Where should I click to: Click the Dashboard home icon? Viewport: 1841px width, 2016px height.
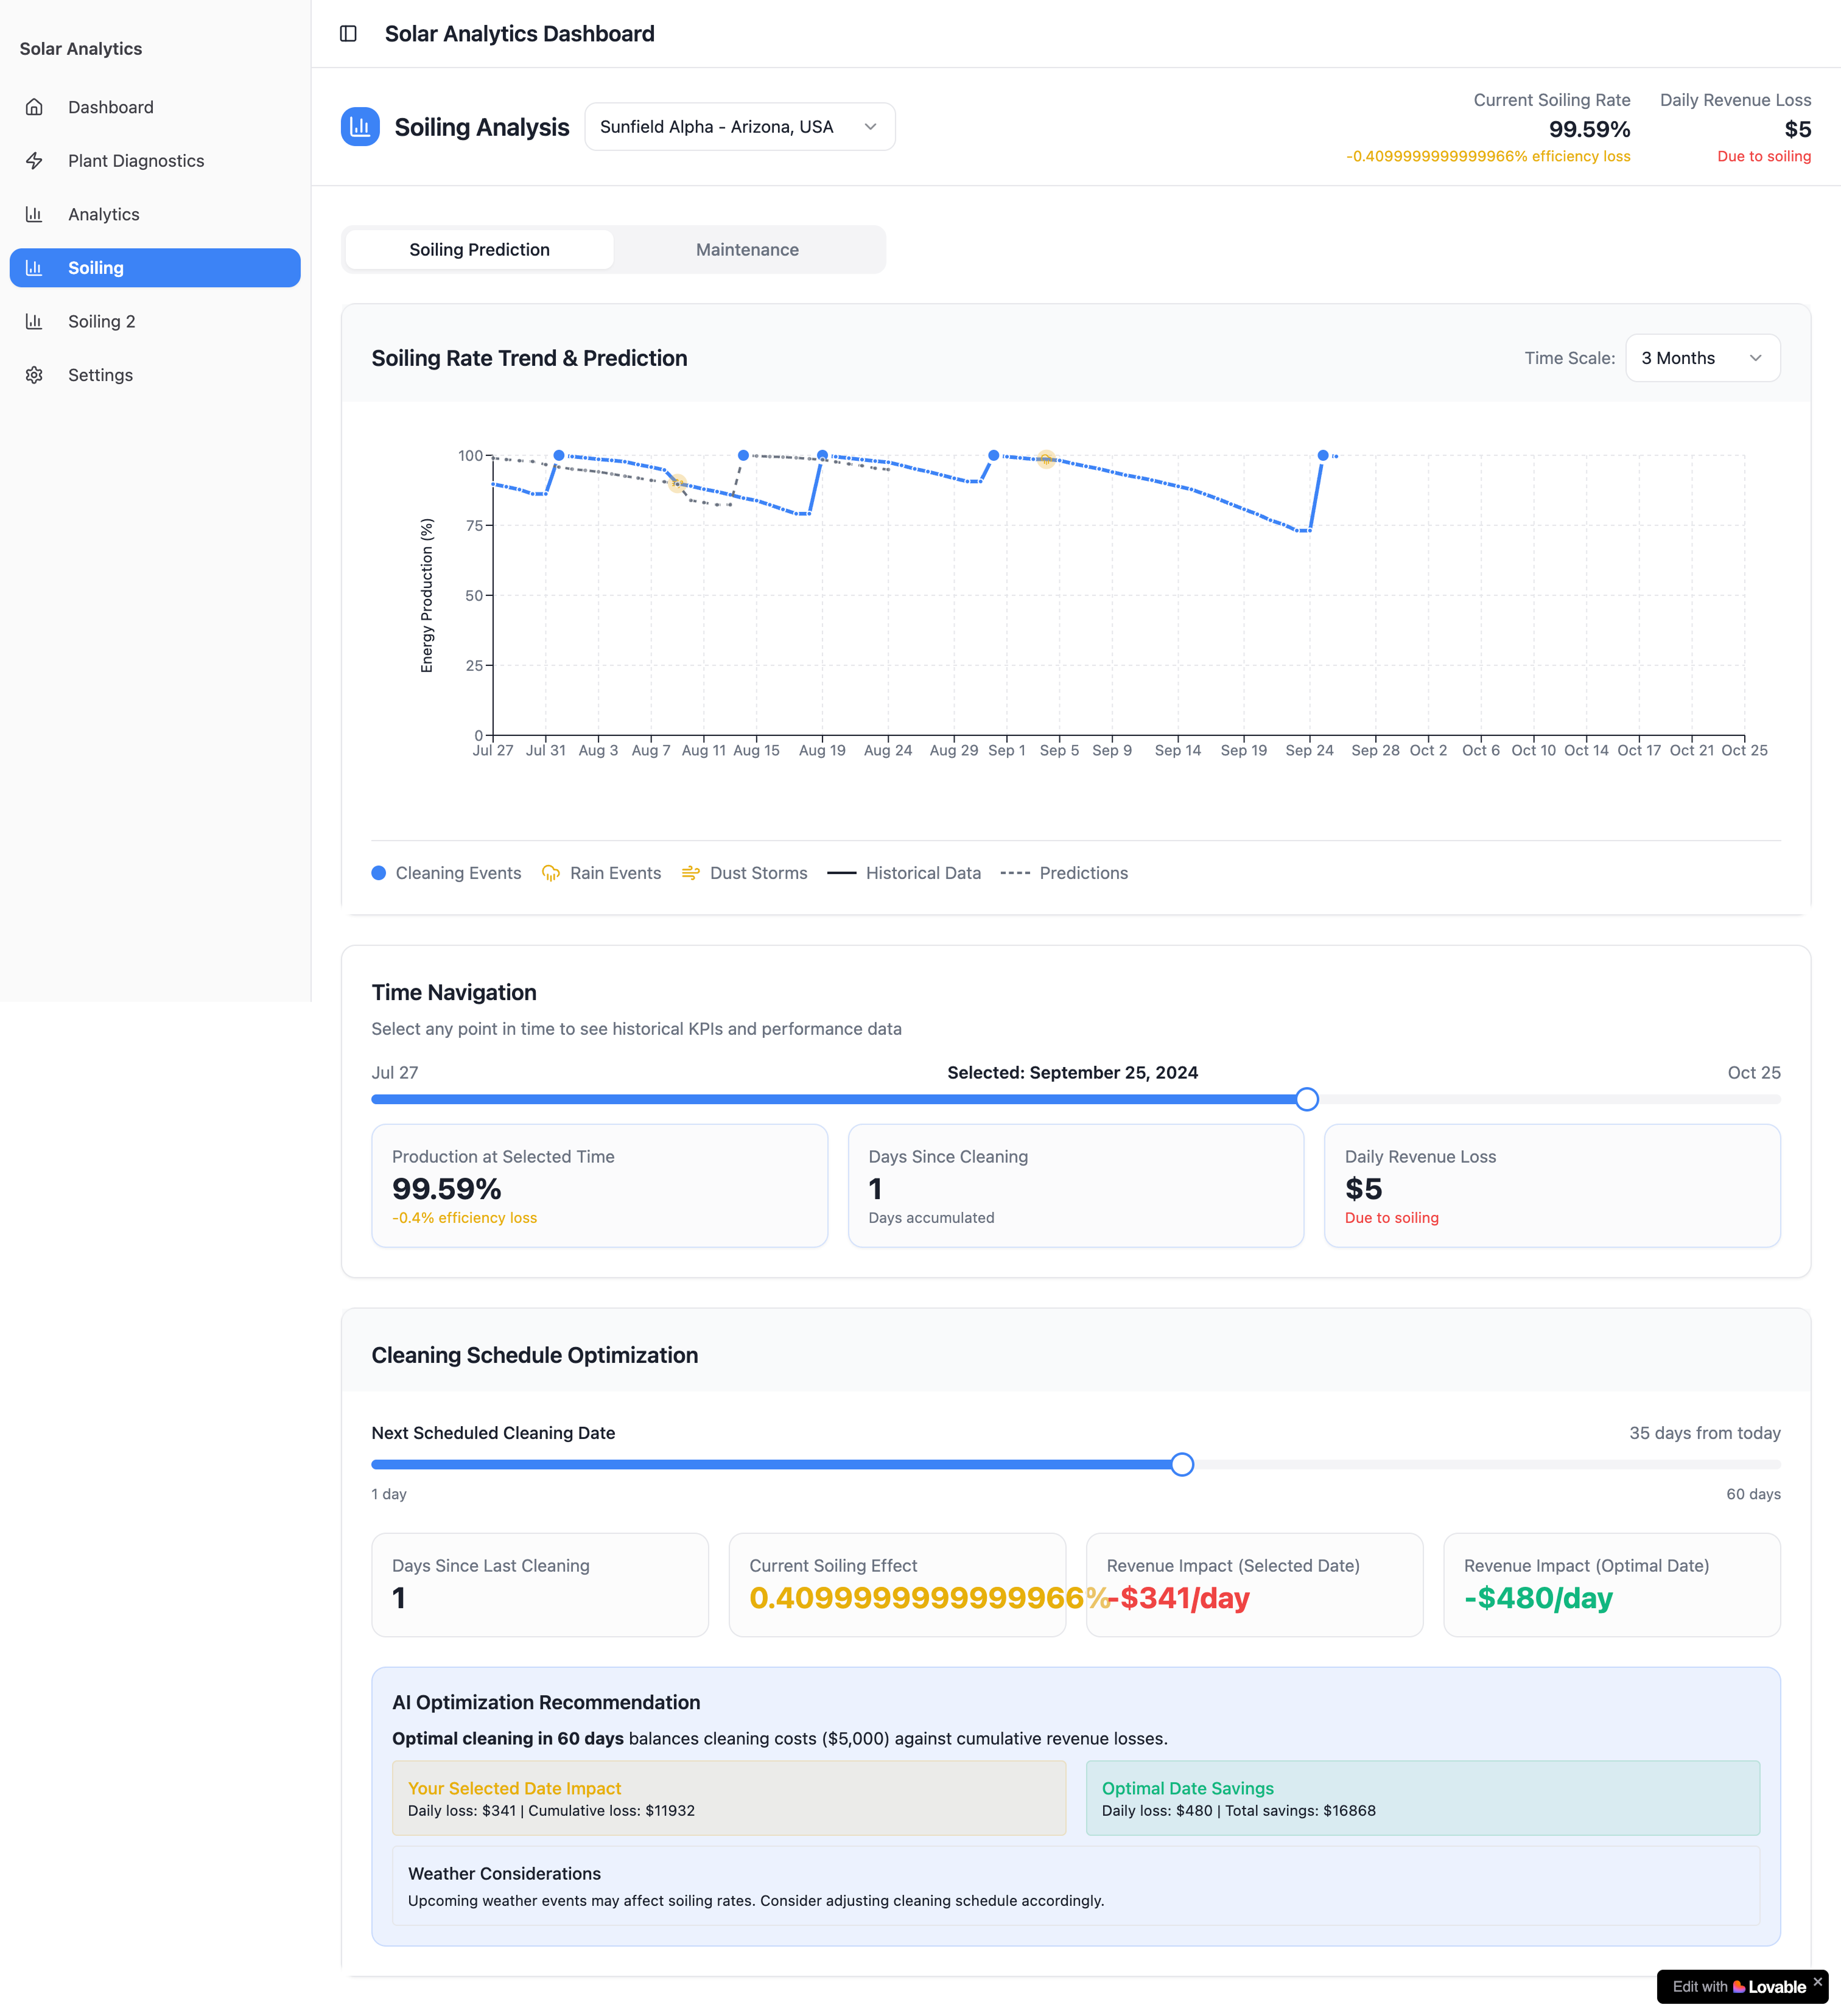(x=35, y=107)
